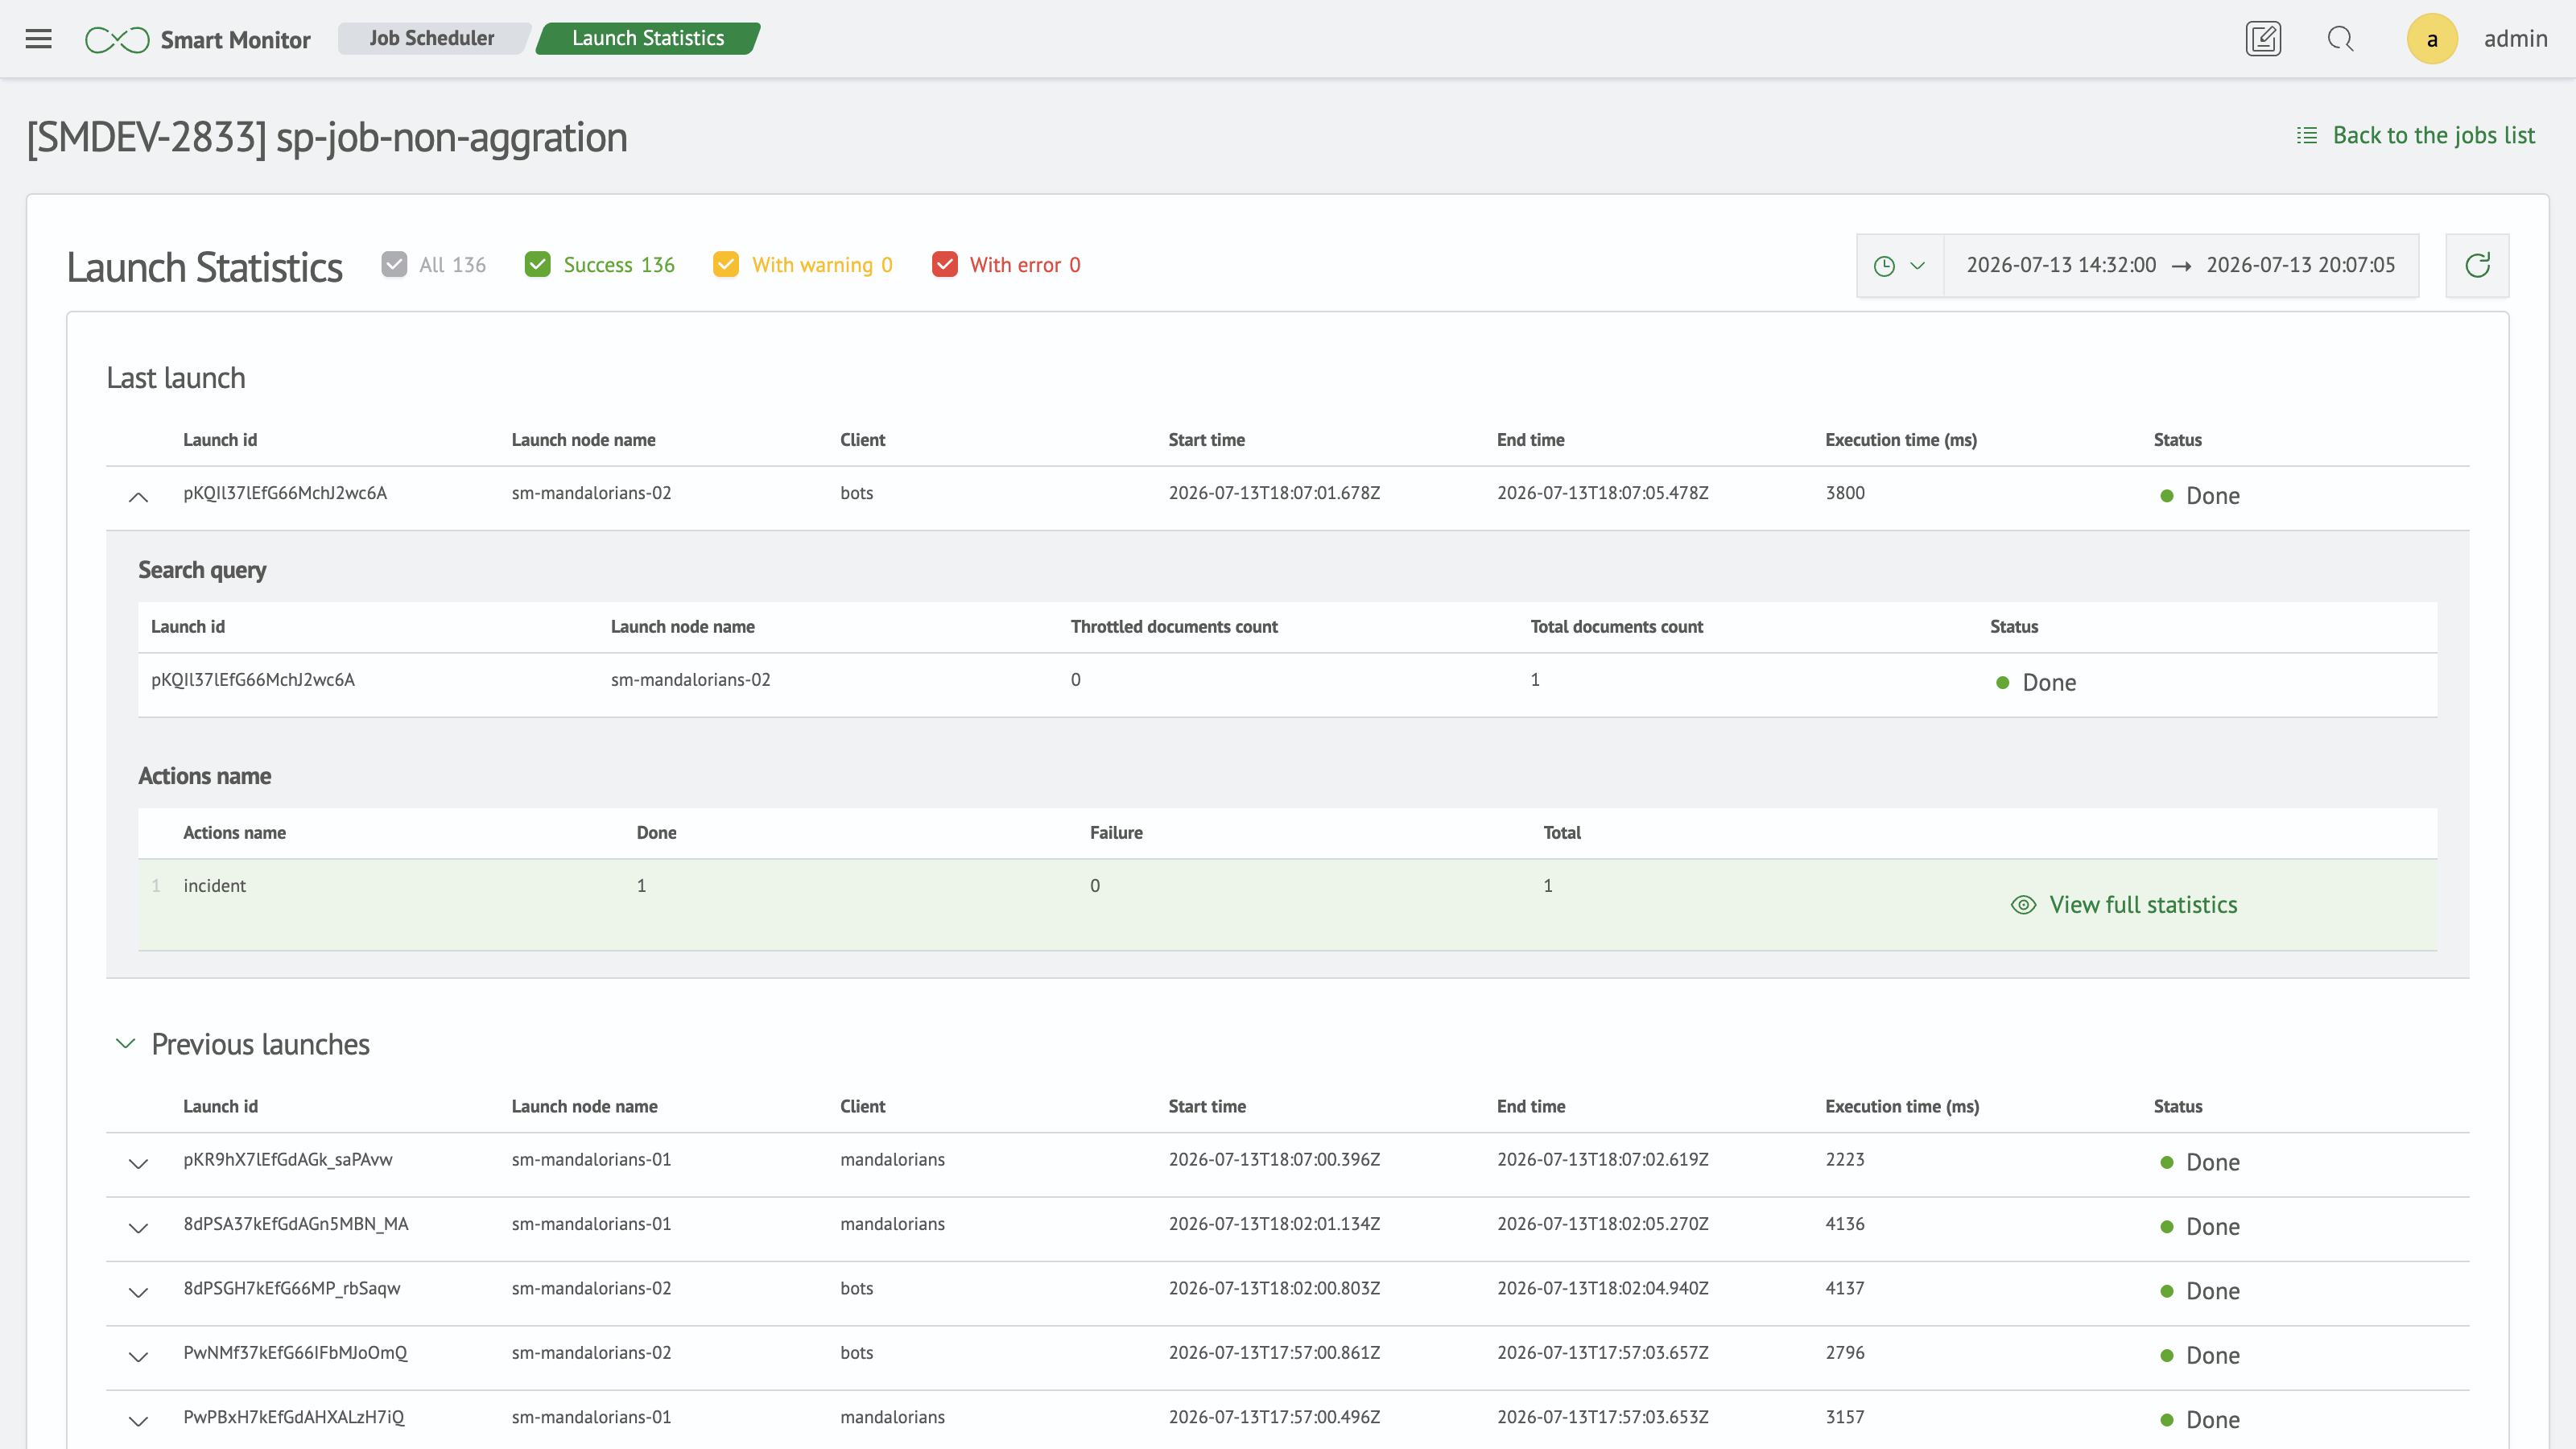Expand launch pKR9hX7lEfGdAGk_saPAvw row
Screen dimensions: 2576x1449
click(139, 1164)
